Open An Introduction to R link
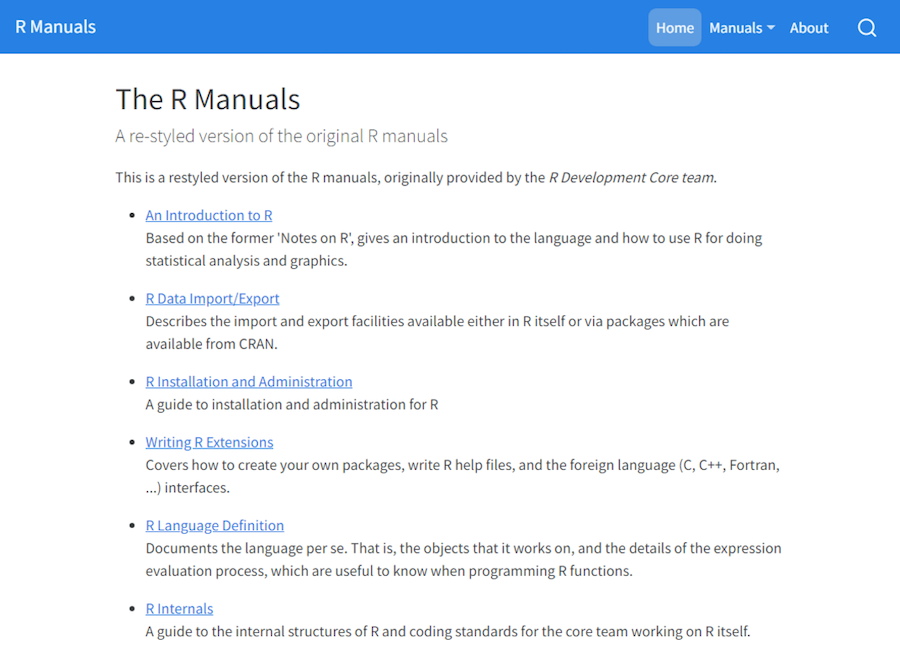This screenshot has width=900, height=667. coord(209,215)
